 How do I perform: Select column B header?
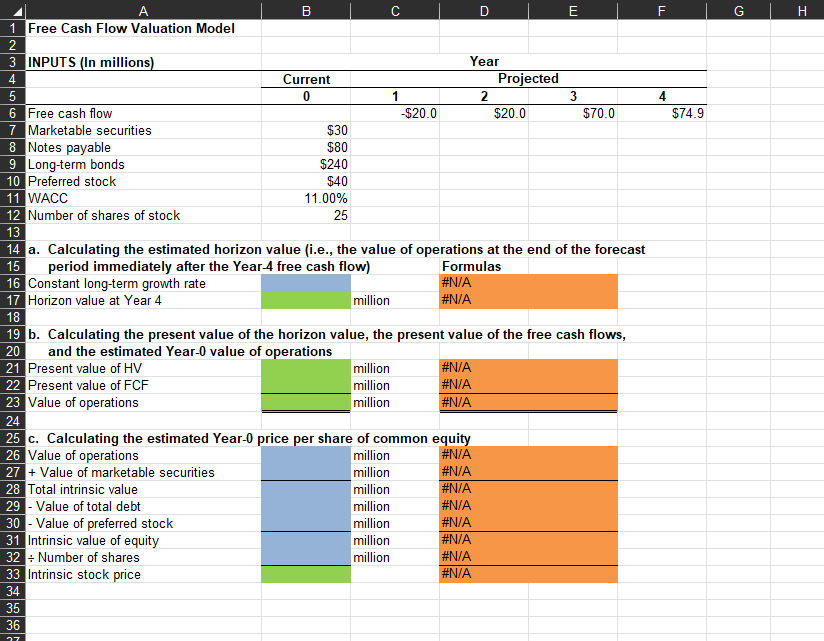click(x=306, y=11)
